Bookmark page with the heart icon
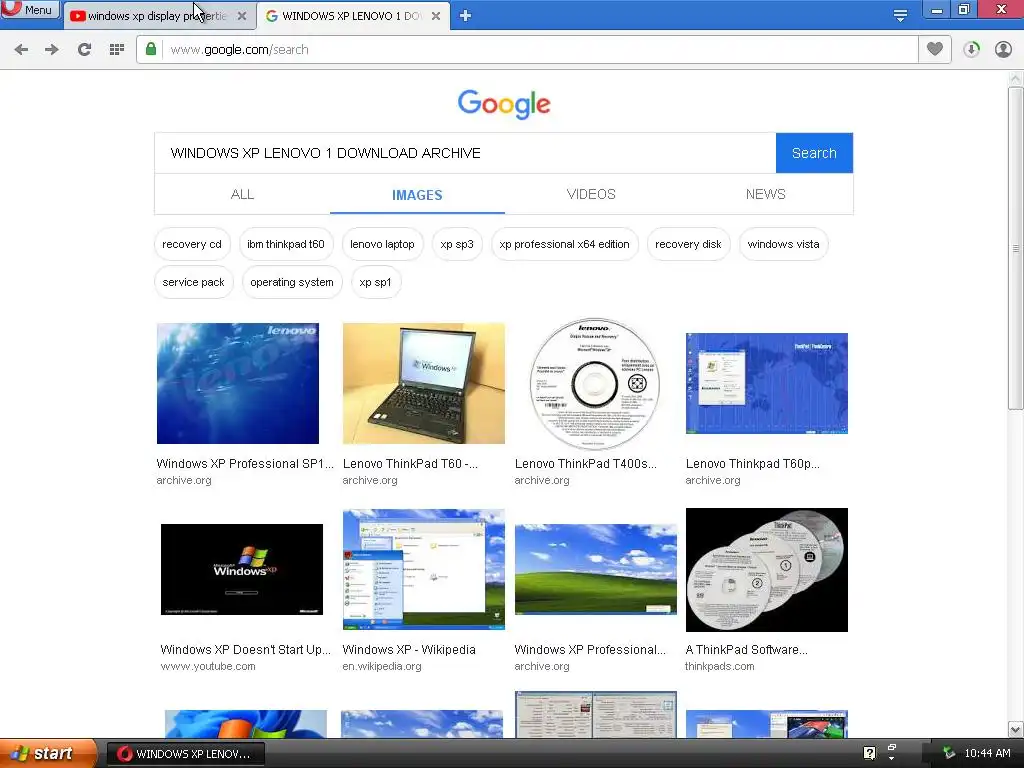This screenshot has height=768, width=1024. 935,49
